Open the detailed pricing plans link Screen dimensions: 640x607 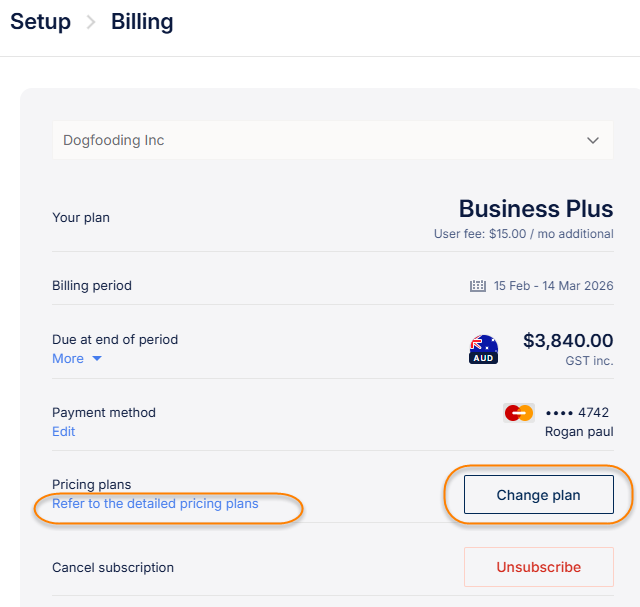[155, 503]
